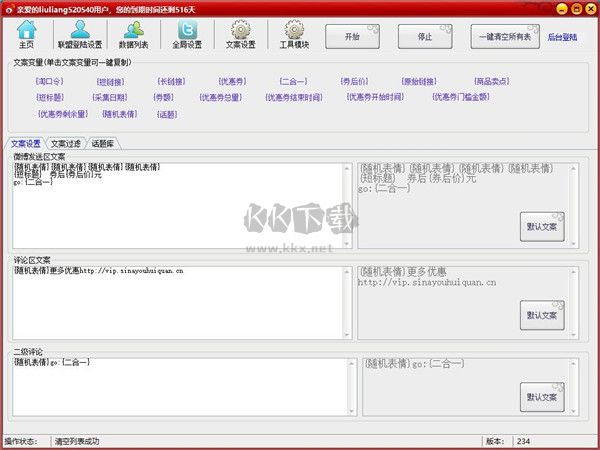Copy the {优惠券剩余量} variable
The image size is (600, 450).
pos(63,114)
